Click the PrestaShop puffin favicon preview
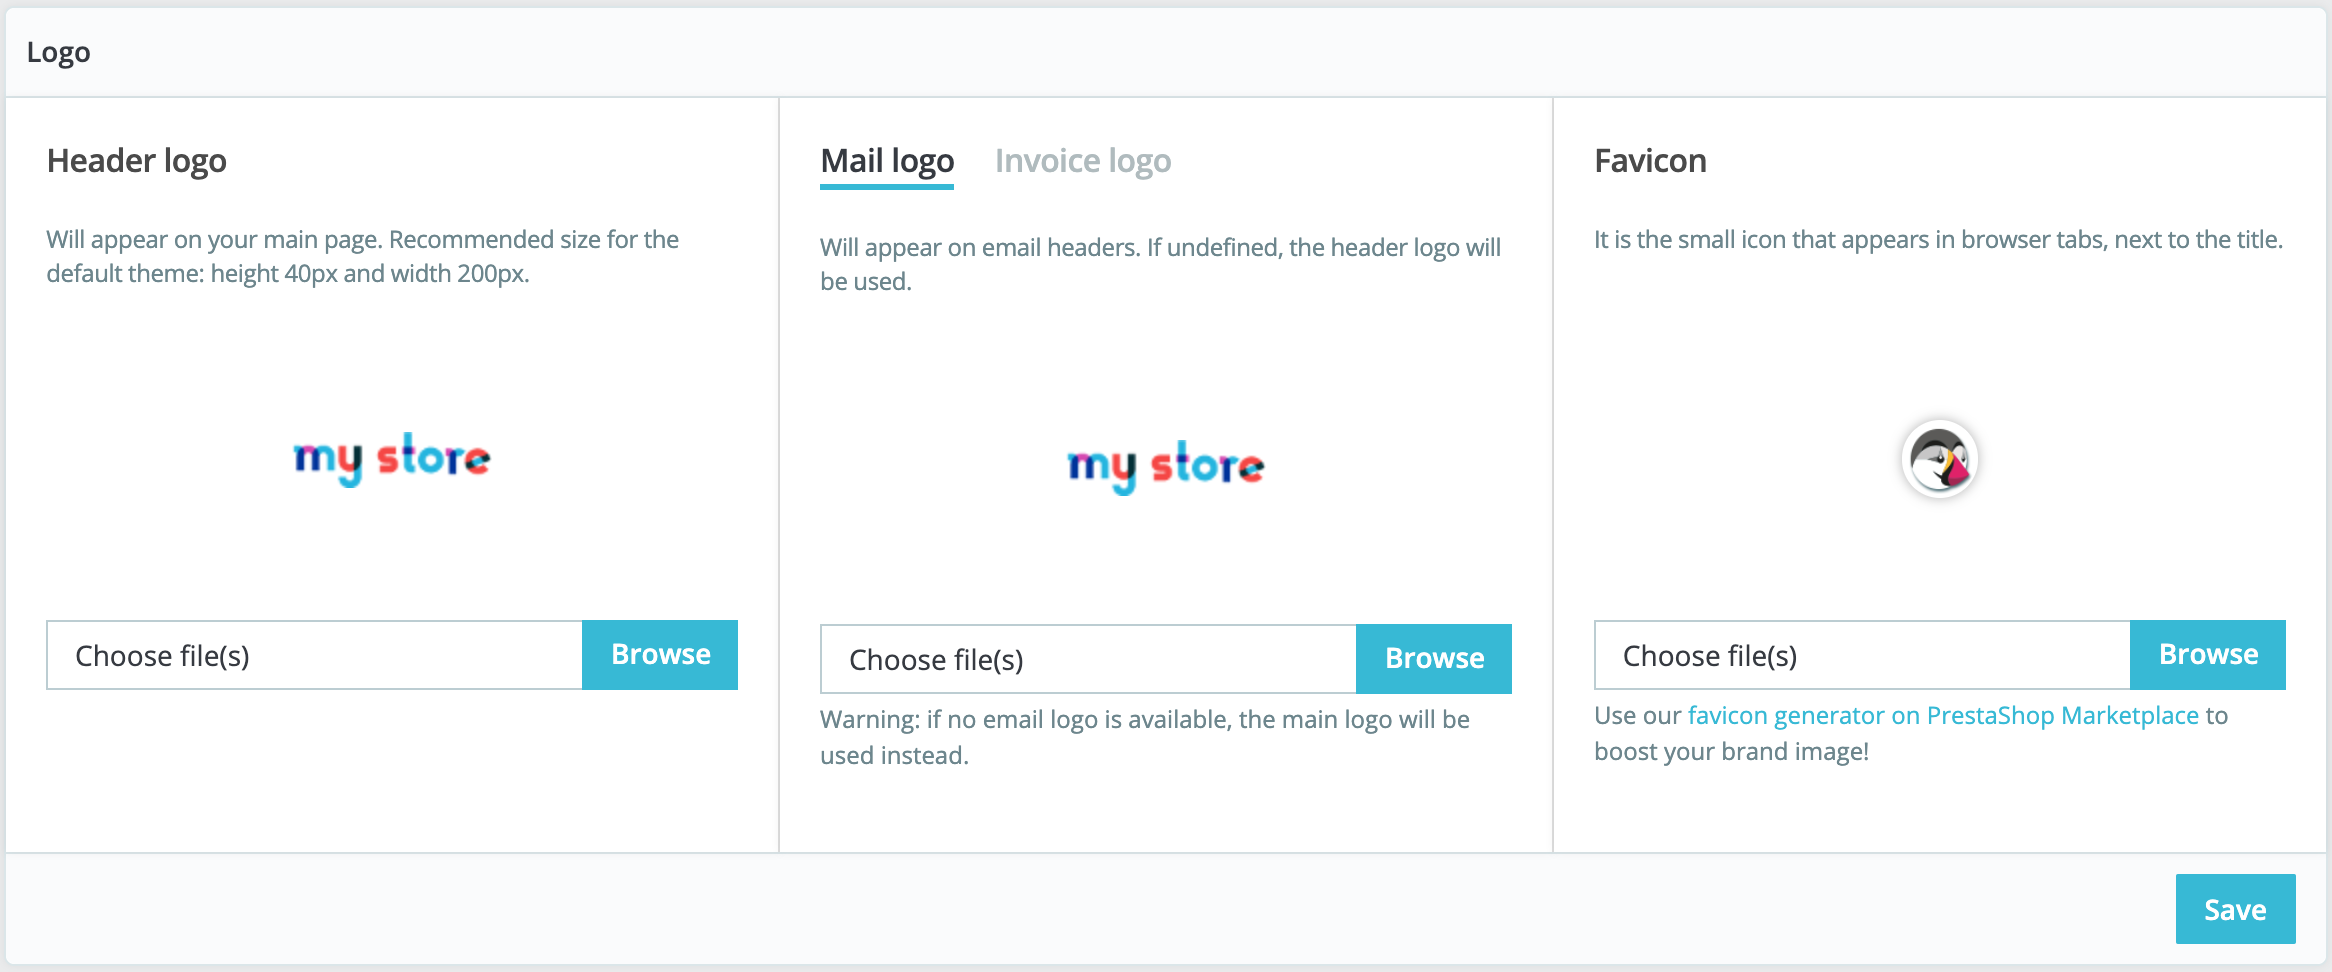 (1939, 460)
